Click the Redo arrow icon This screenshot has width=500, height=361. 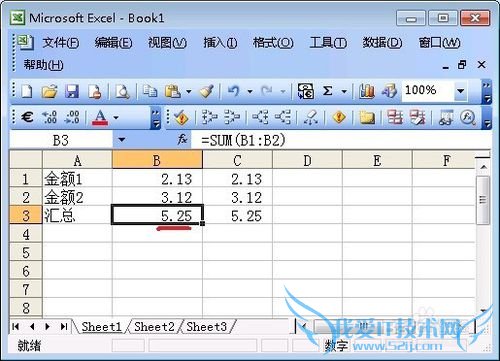click(267, 91)
